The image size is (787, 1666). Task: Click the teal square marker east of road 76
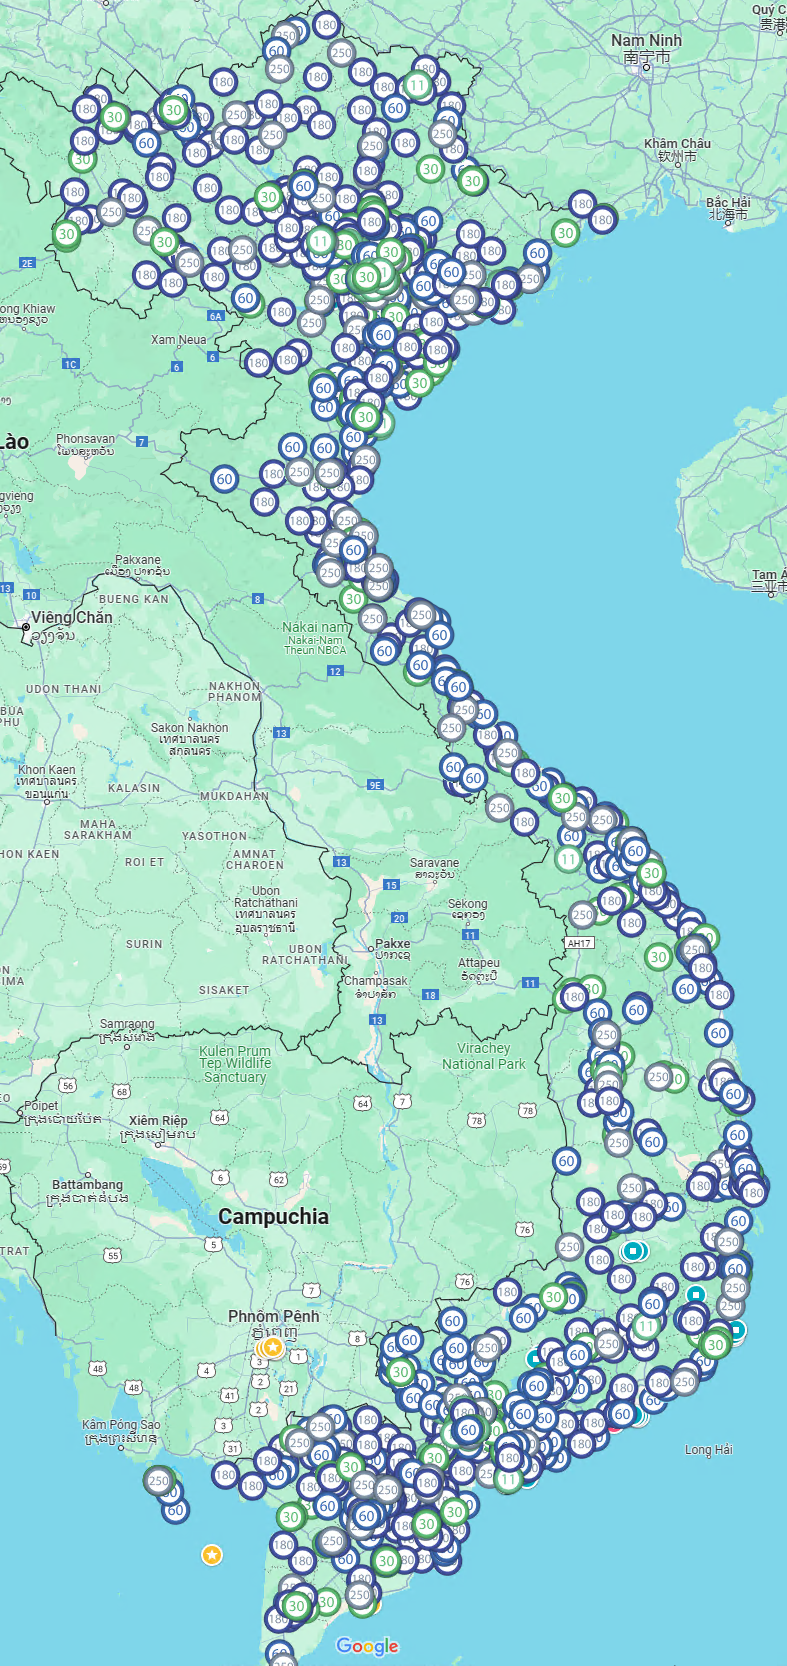[633, 1251]
